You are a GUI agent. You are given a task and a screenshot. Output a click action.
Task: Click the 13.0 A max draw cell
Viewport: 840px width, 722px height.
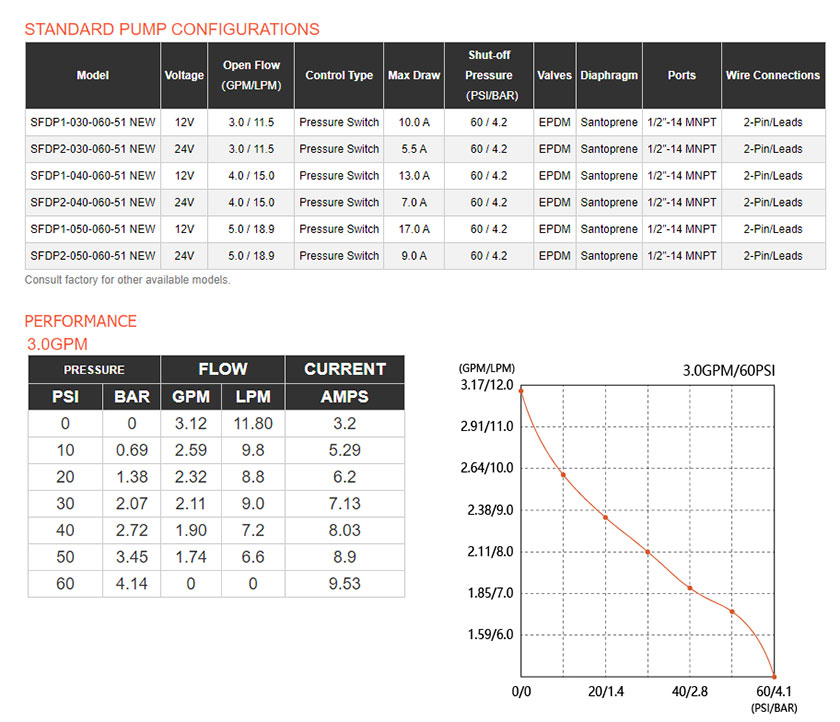(414, 176)
